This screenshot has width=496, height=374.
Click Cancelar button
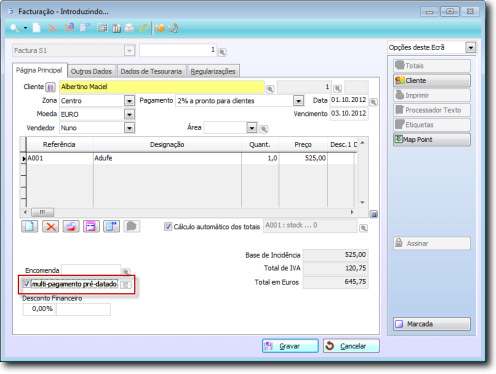tap(351, 346)
